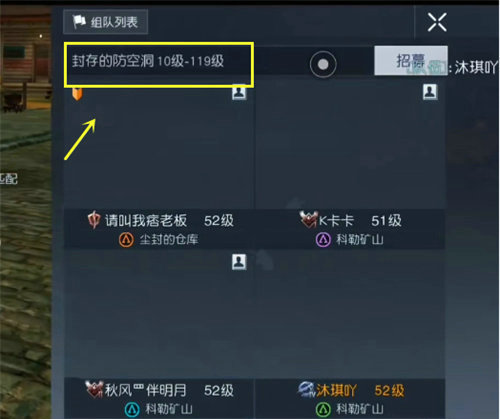Tap the 招募 recruit button
This screenshot has height=419, width=500.
point(411,60)
